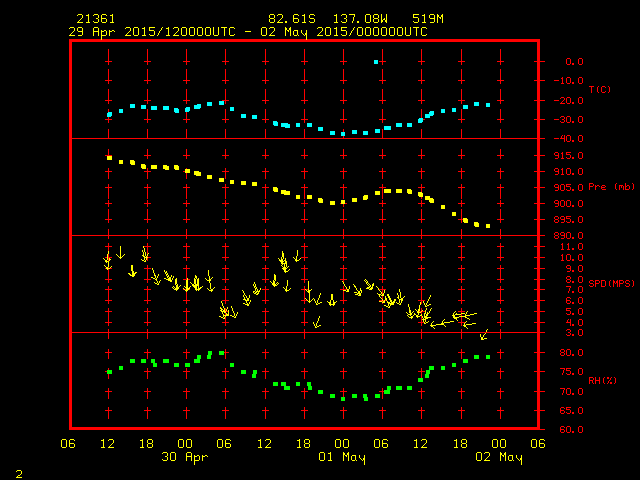The height and width of the screenshot is (480, 640).
Task: Click the "0.0" temperature axis label
Action: pyautogui.click(x=574, y=62)
